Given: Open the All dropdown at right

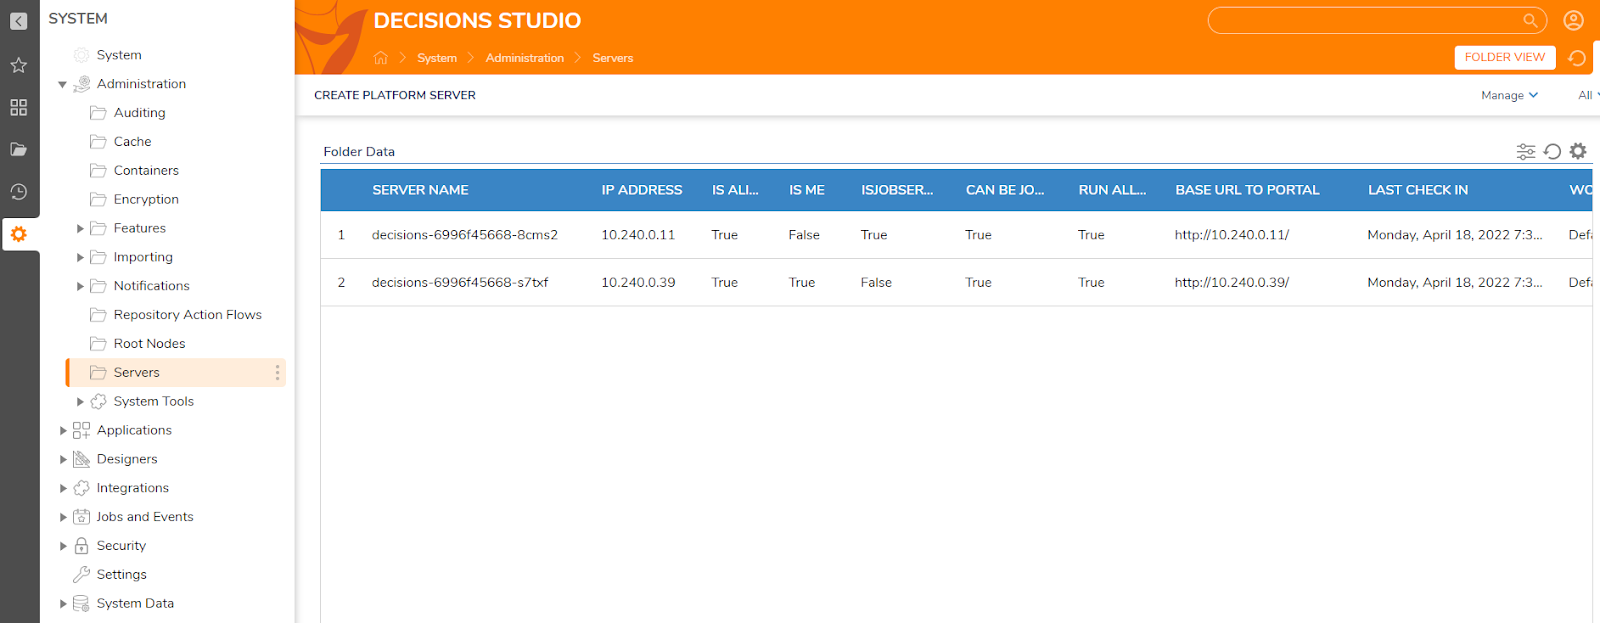Looking at the screenshot, I should [x=1588, y=95].
